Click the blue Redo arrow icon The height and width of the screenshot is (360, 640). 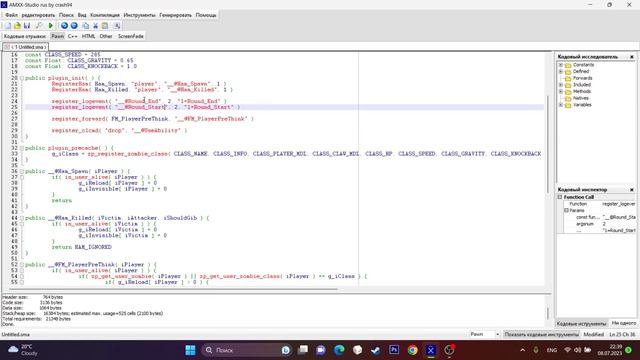(x=74, y=26)
